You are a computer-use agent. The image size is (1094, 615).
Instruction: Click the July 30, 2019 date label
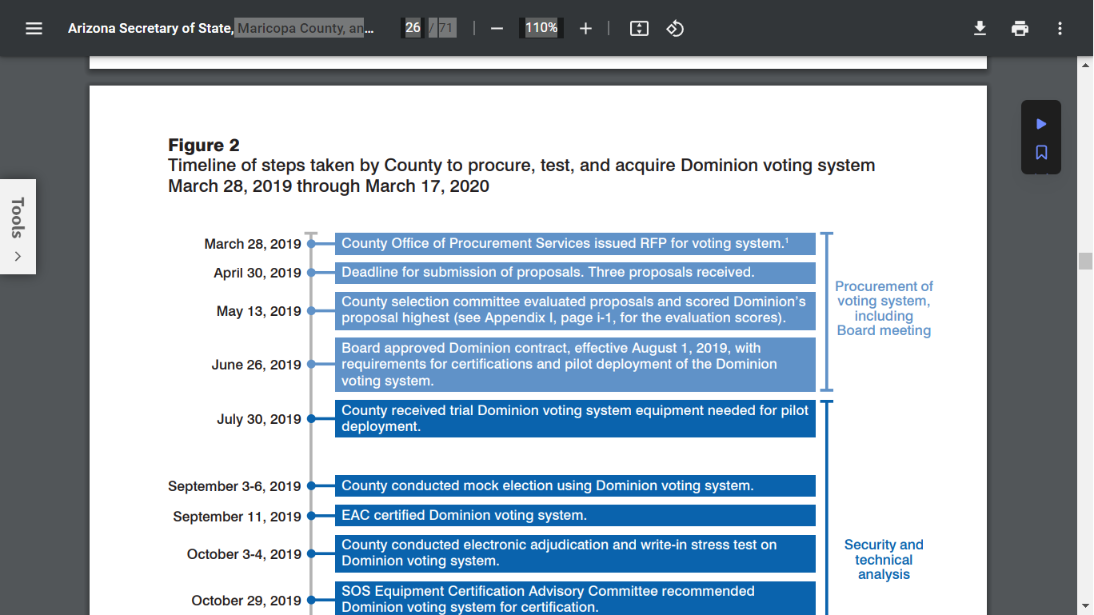[x=259, y=420]
